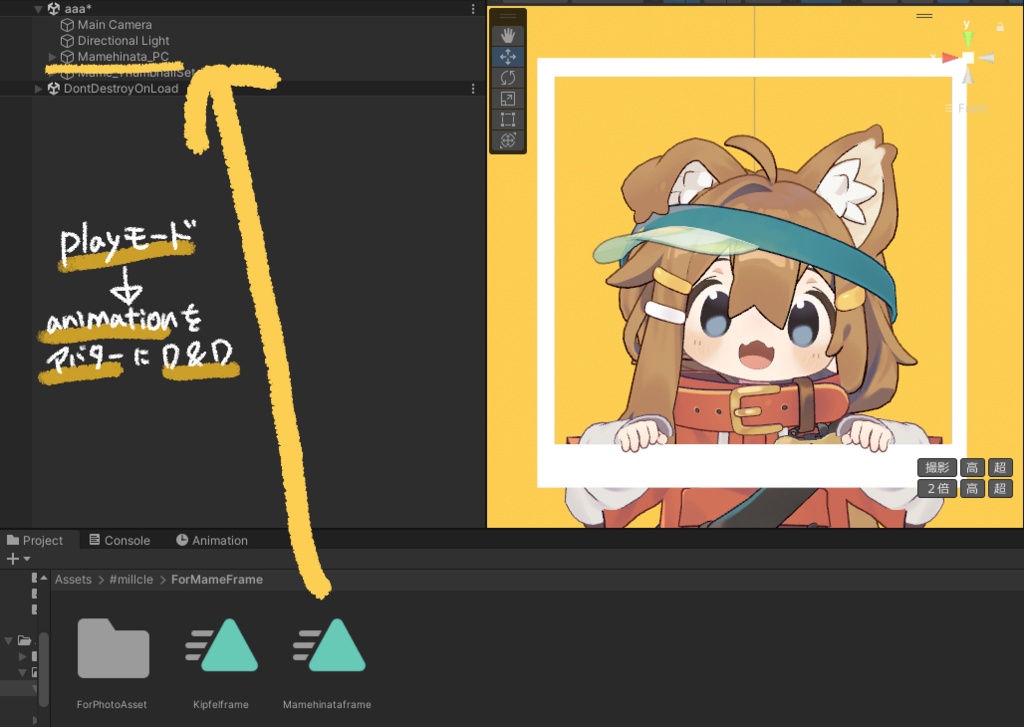Select DontDestroyOnLoad in the hierarchy
The height and width of the screenshot is (727, 1024).
click(121, 89)
